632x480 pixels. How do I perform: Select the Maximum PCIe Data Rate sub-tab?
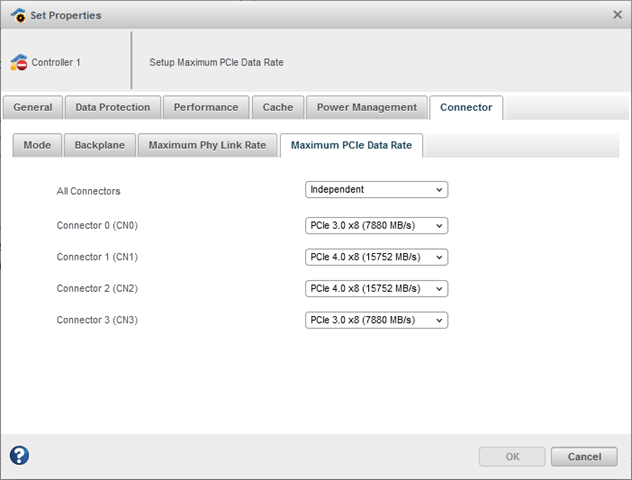352,146
